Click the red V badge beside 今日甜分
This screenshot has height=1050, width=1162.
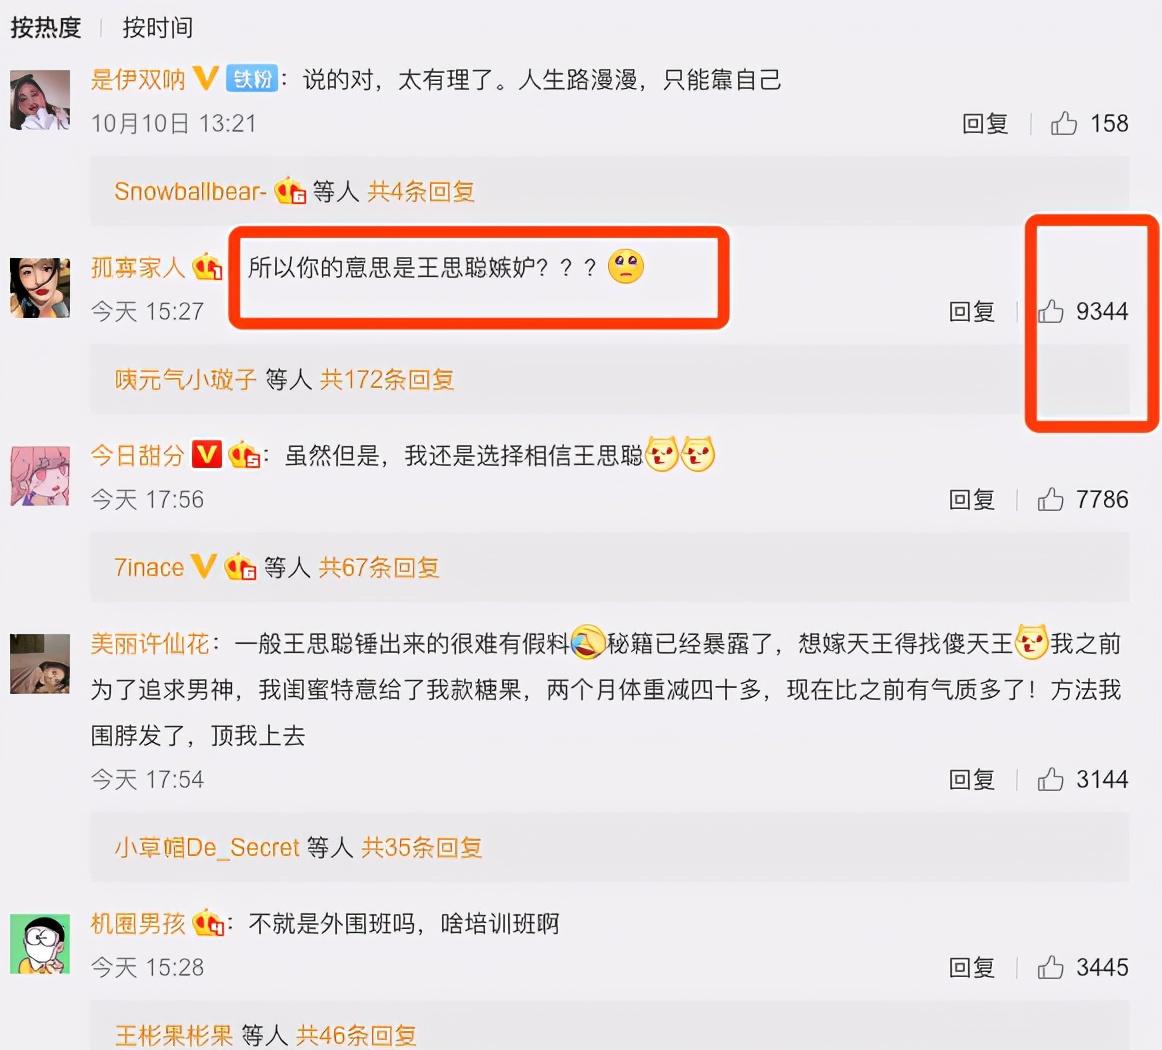pos(207,454)
